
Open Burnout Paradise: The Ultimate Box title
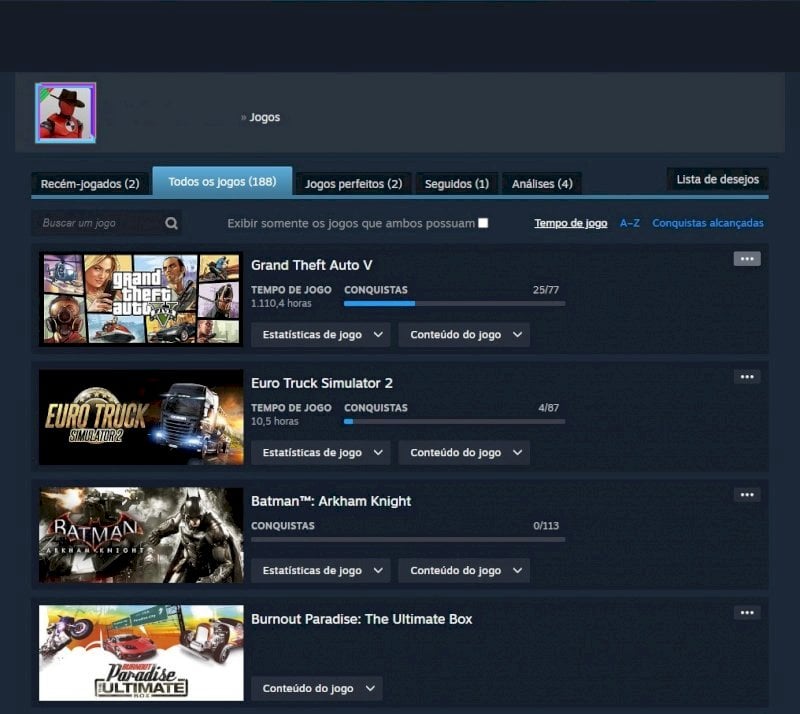[x=361, y=619]
